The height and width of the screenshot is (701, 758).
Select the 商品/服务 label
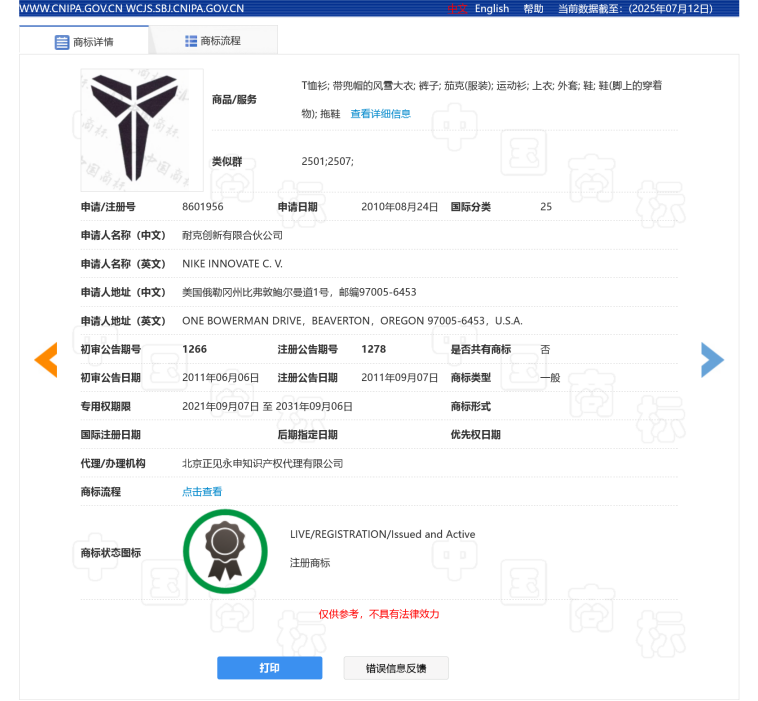click(x=234, y=100)
